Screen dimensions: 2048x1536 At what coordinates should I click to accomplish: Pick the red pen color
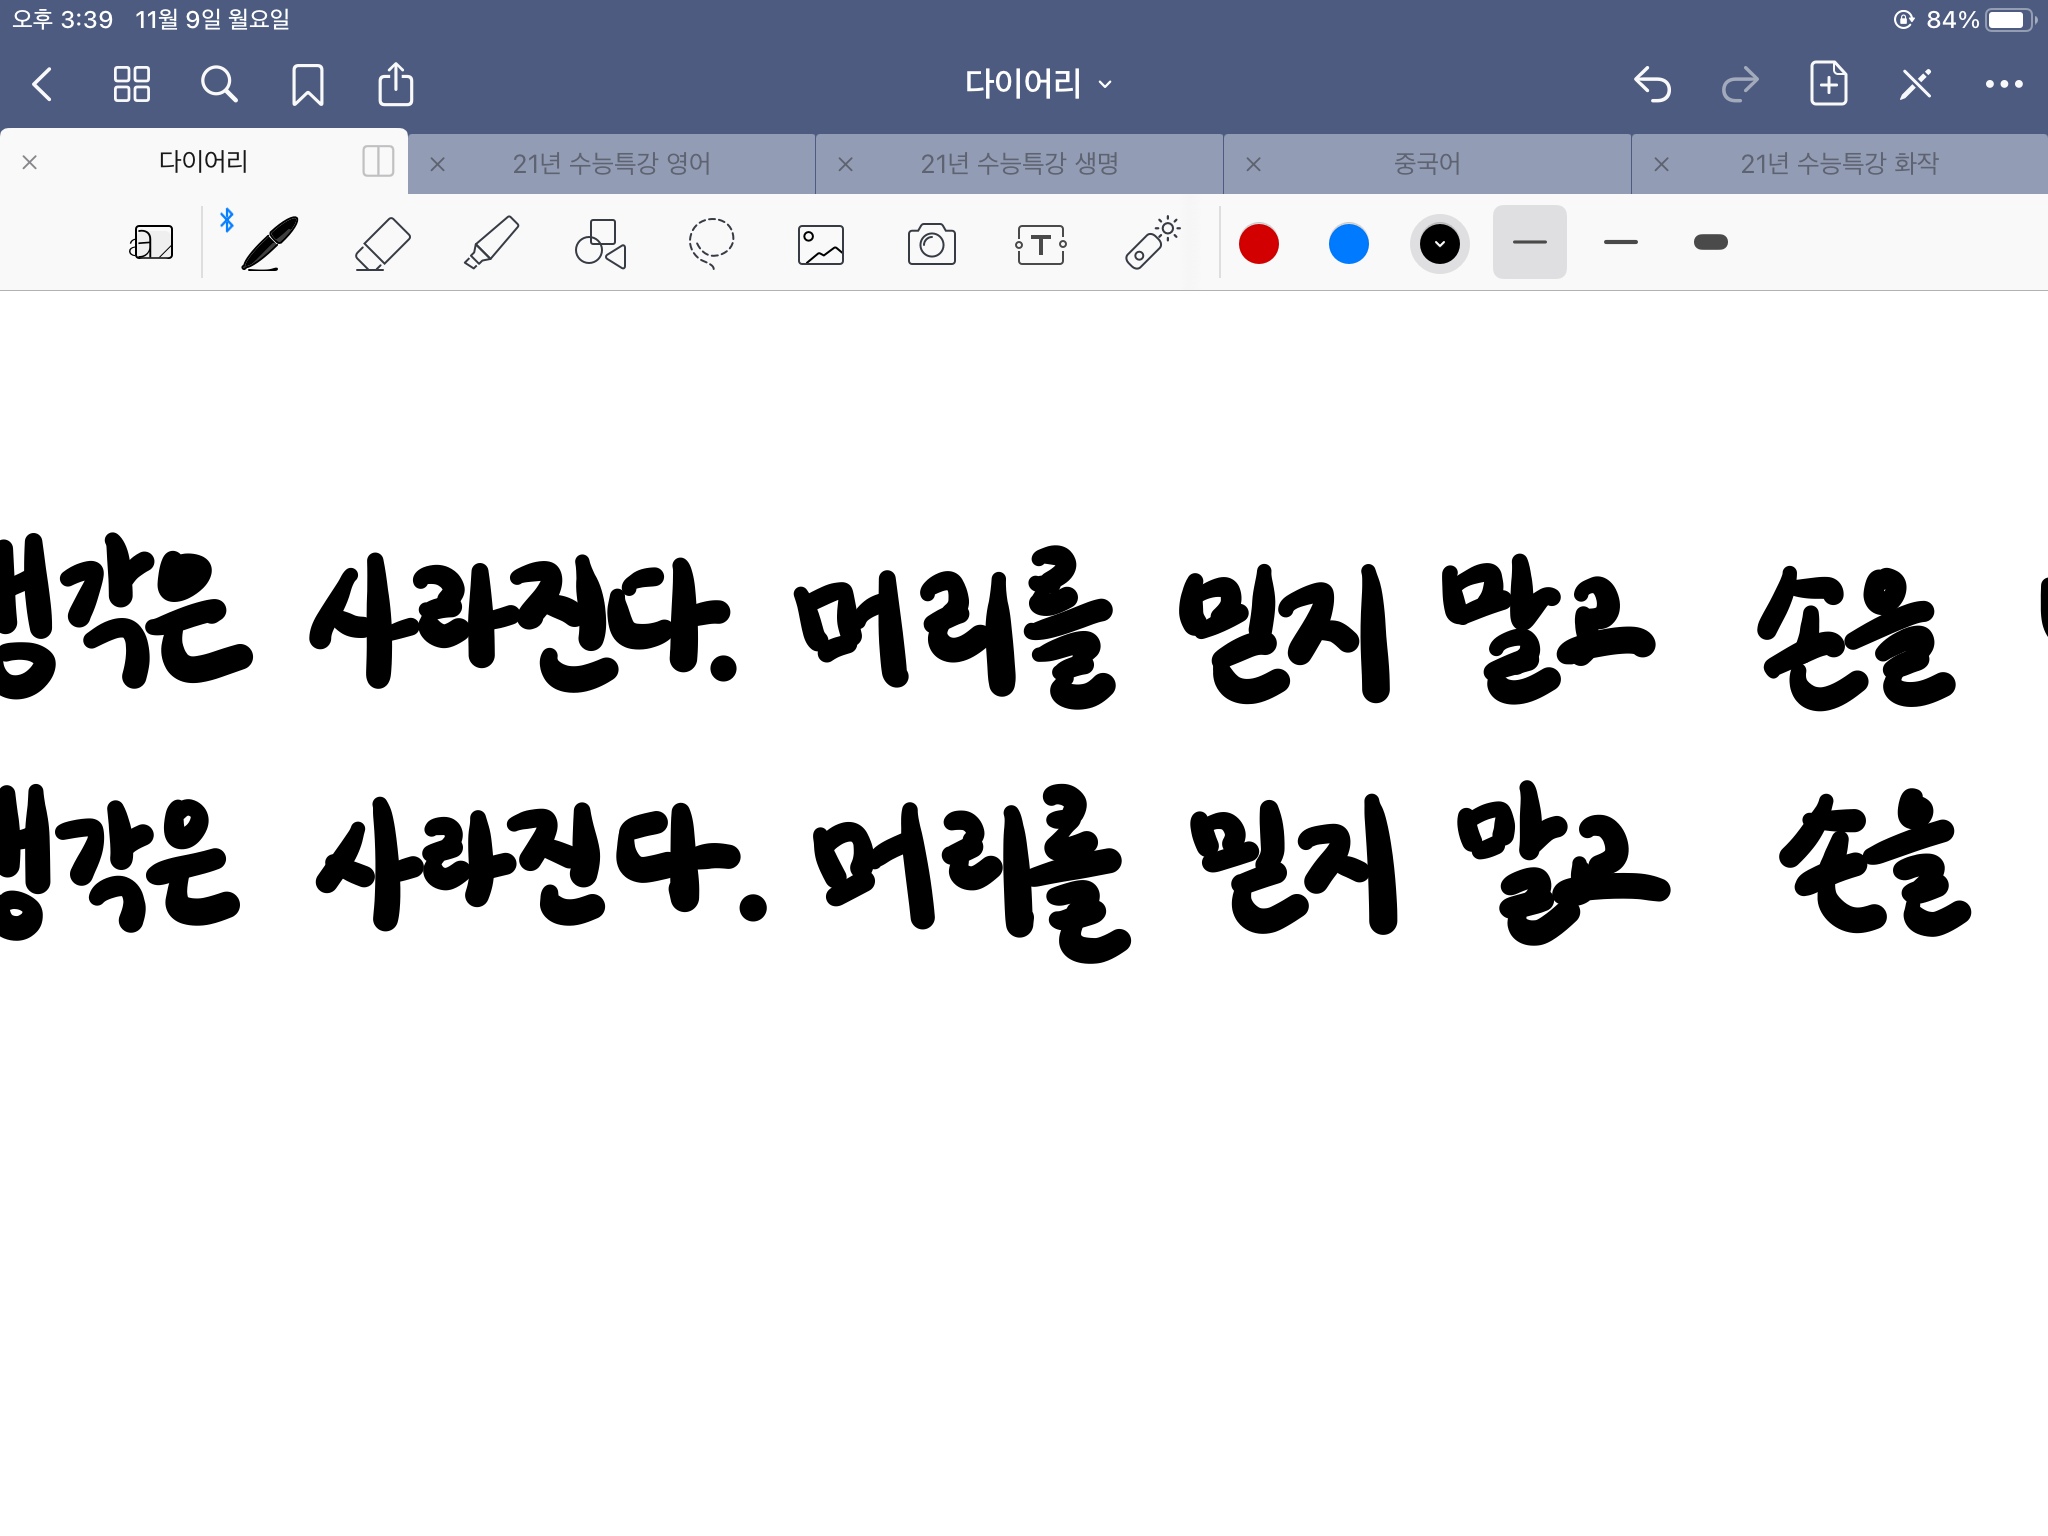point(1258,244)
